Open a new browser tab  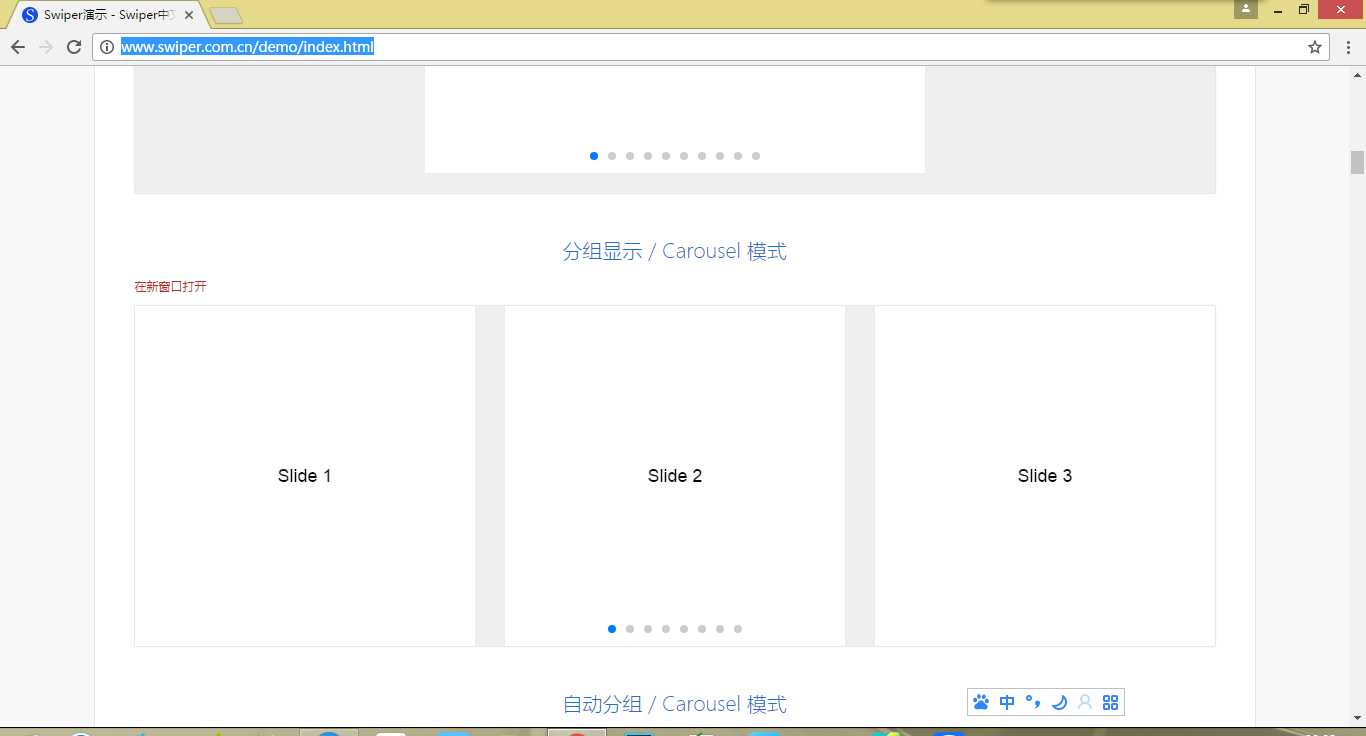point(227,16)
